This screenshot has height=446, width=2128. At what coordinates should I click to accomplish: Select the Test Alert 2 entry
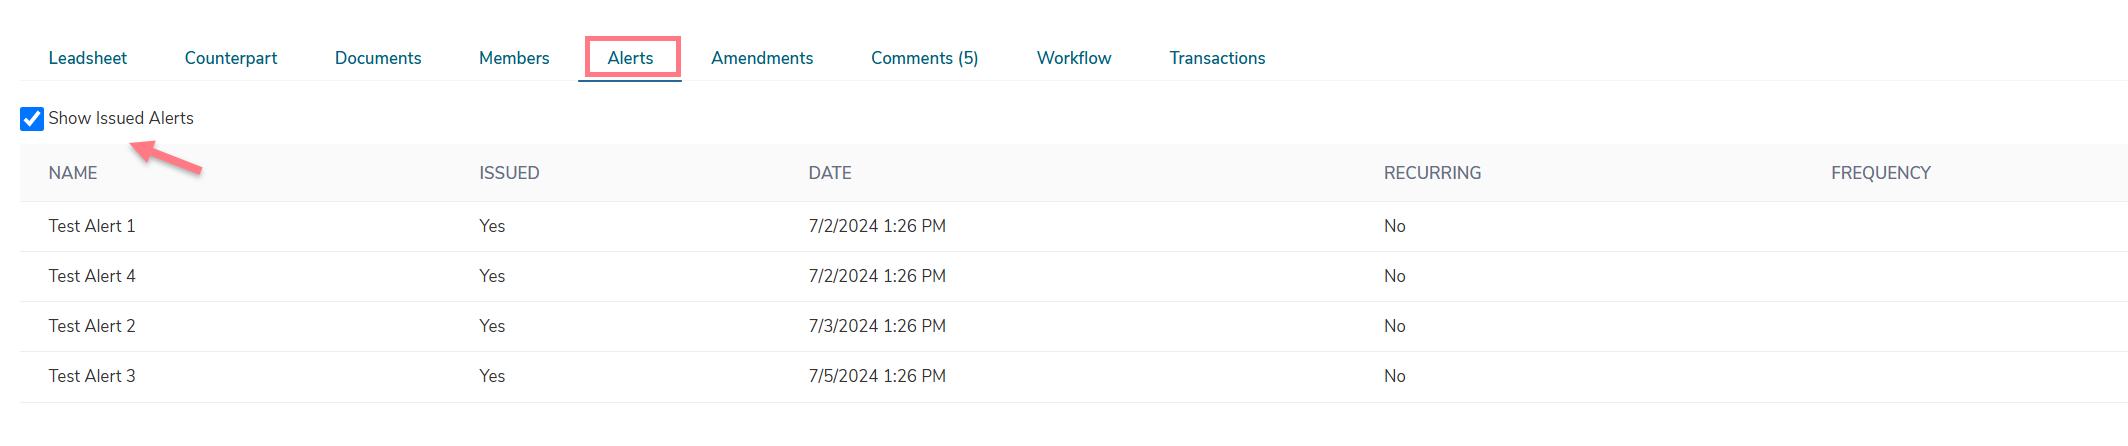[1074, 326]
